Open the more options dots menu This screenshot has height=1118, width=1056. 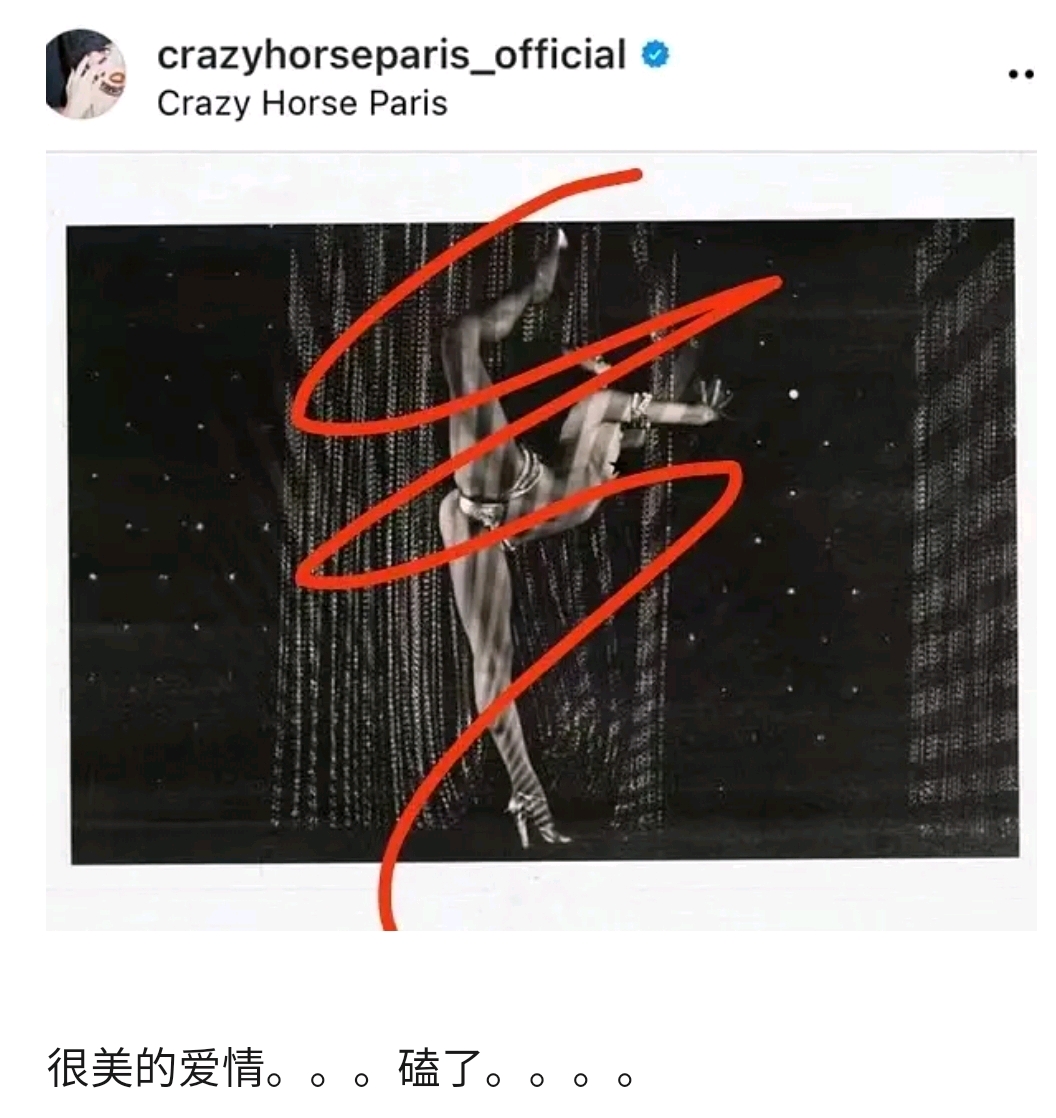1021,74
